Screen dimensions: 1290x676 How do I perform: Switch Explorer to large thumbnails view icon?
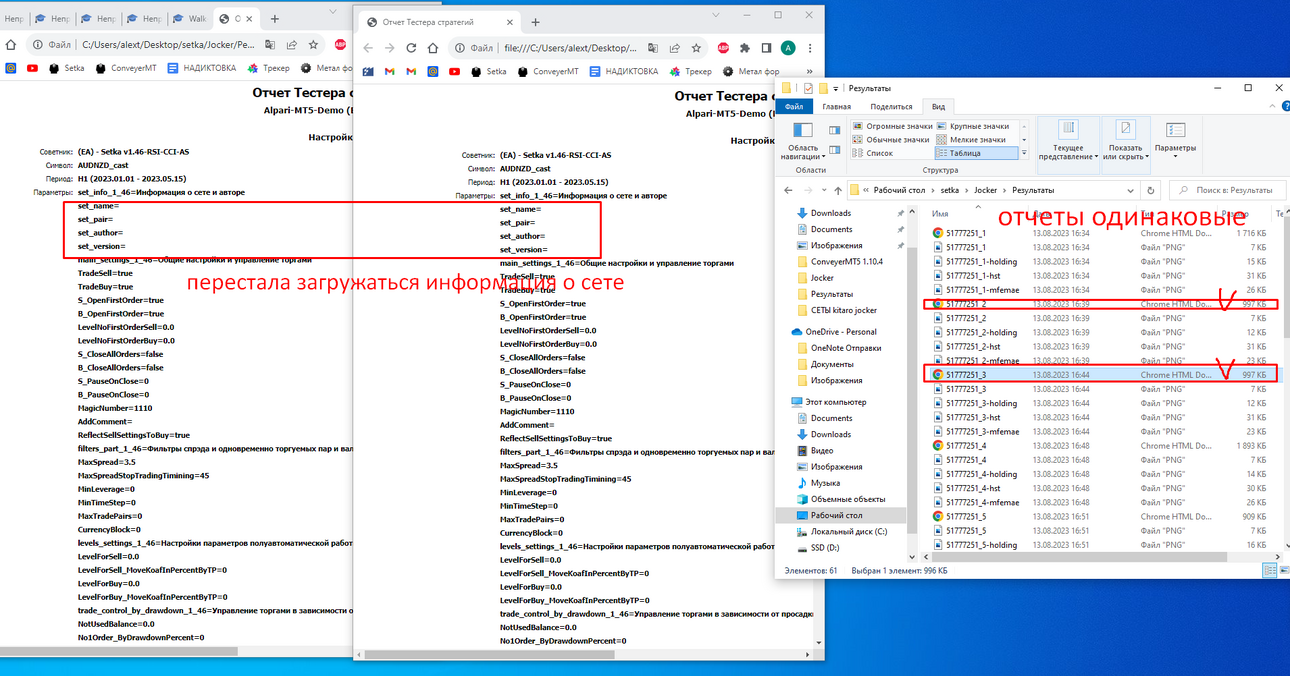[1284, 570]
